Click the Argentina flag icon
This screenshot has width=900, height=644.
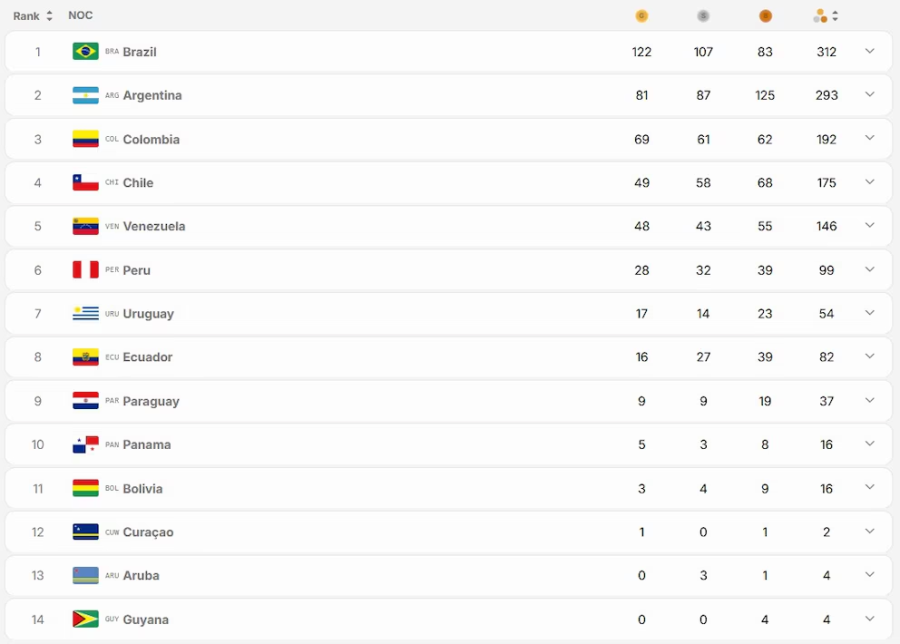coord(86,95)
